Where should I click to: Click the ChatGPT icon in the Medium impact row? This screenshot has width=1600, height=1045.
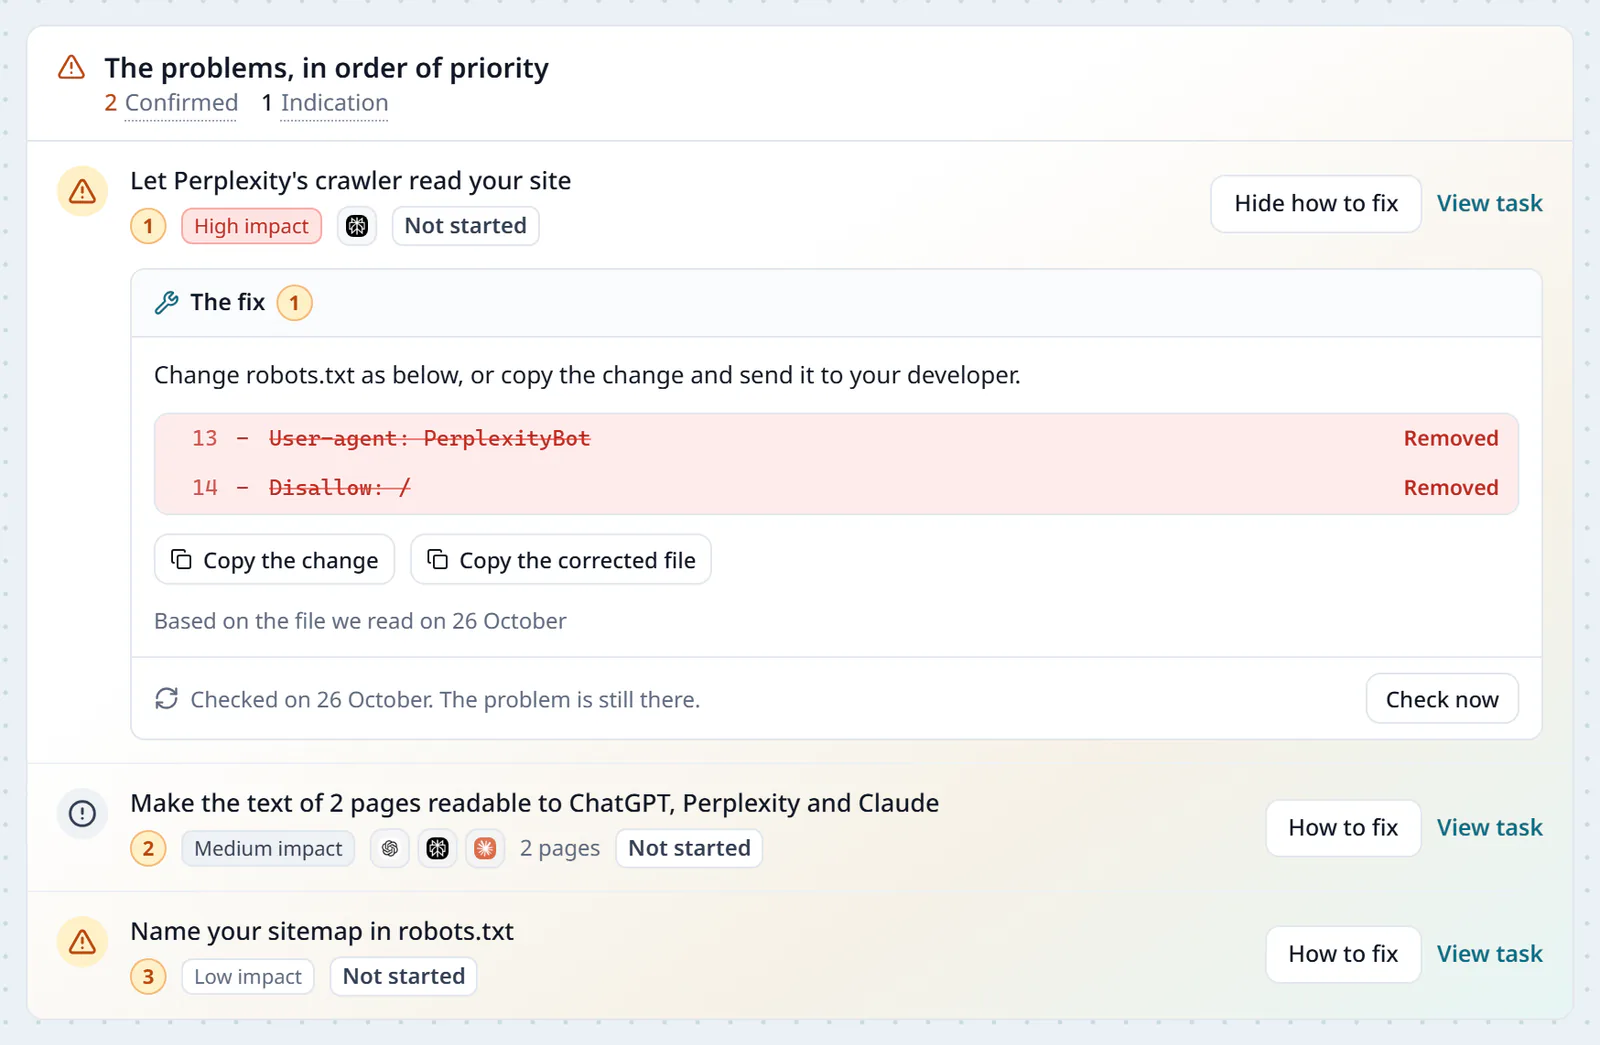click(390, 849)
